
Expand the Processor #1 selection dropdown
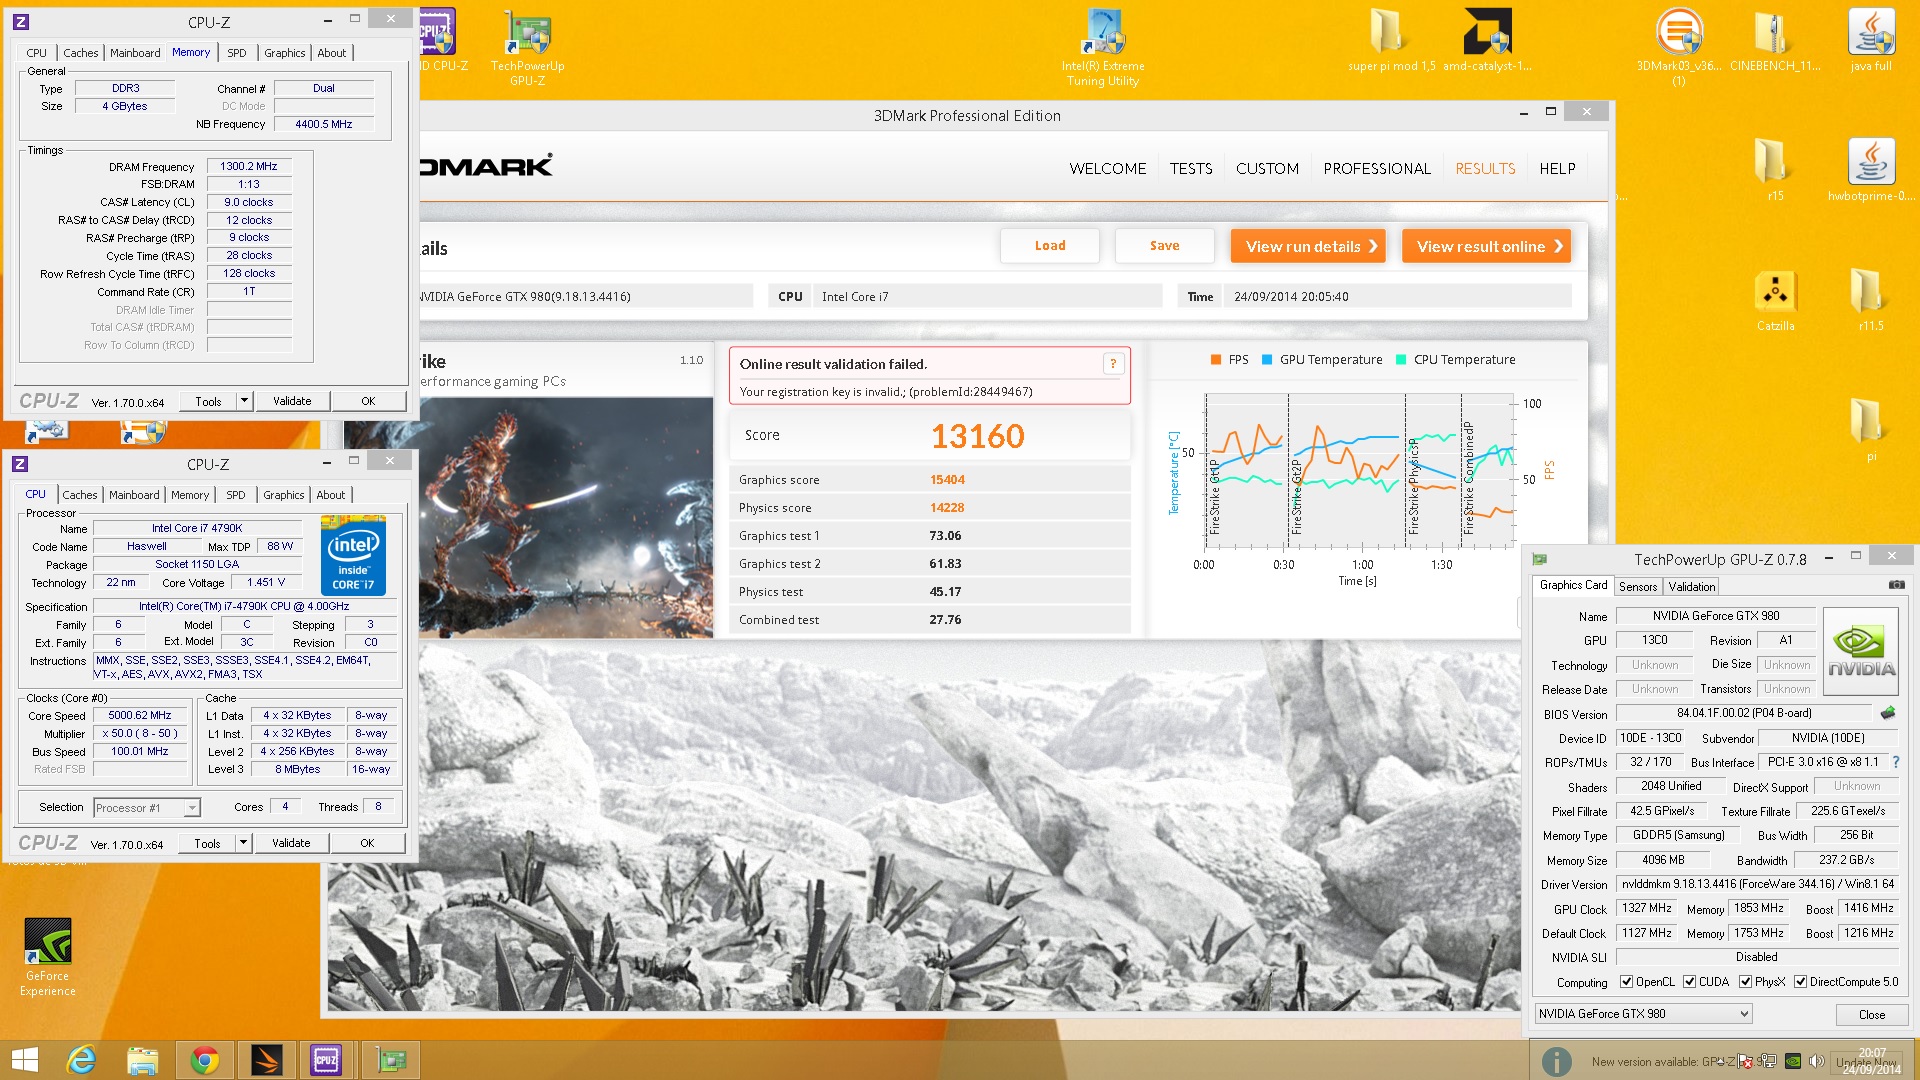(192, 808)
